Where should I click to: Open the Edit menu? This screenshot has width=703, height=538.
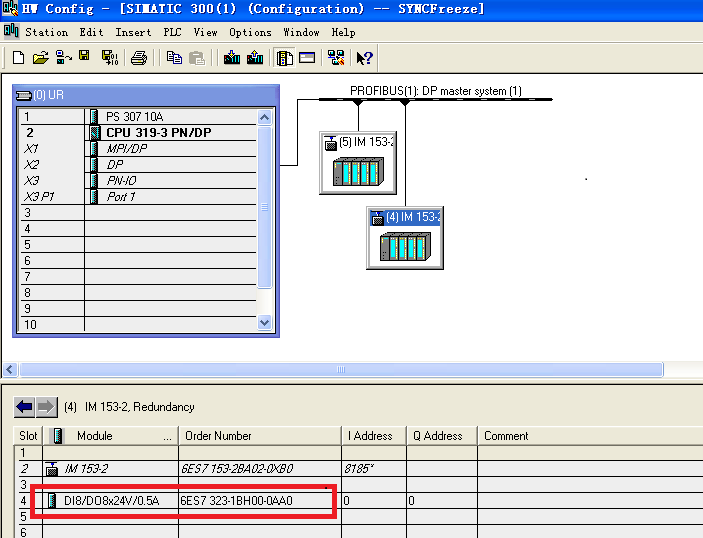click(91, 32)
